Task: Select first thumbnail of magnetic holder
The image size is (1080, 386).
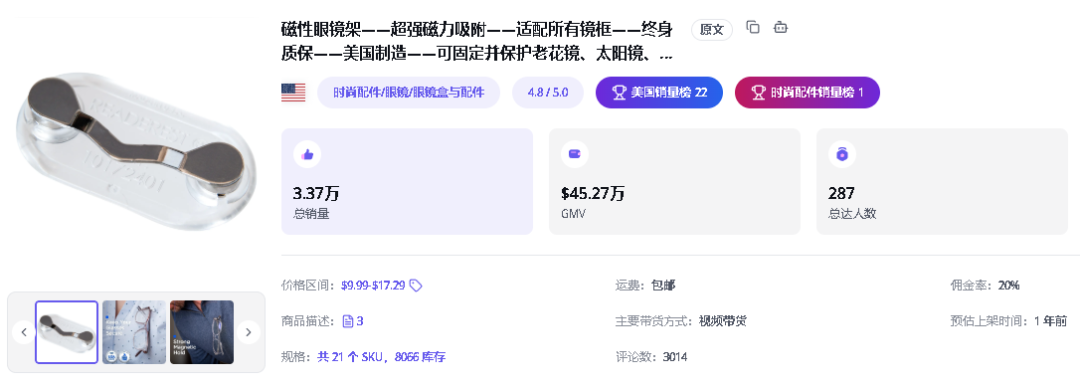Action: pyautogui.click(x=67, y=332)
